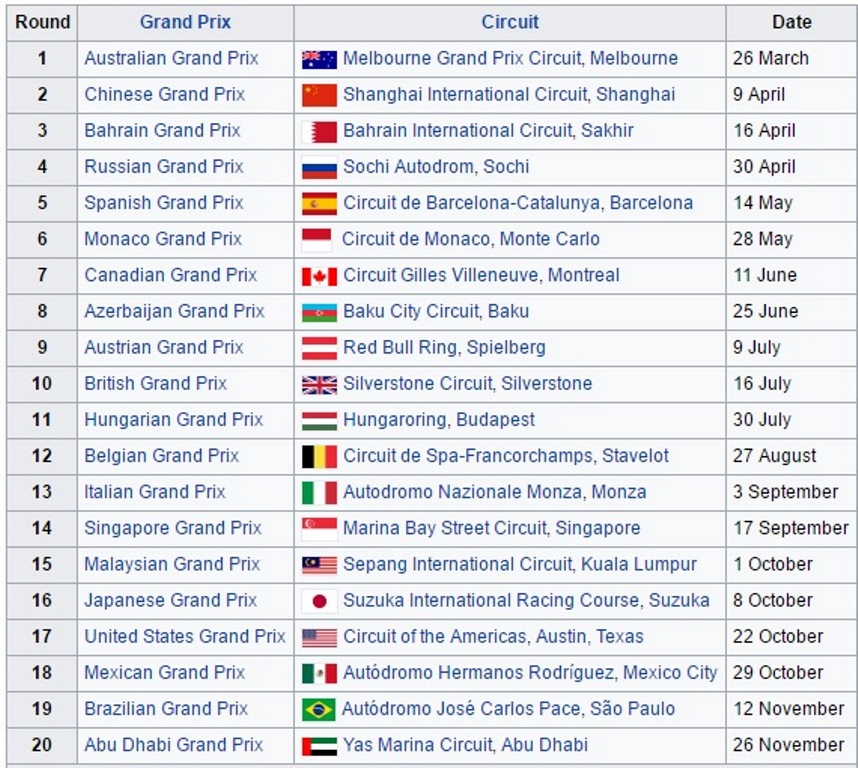Screen dimensions: 858x768
Task: Follow Hungaroring, Budapest link
Action: pyautogui.click(x=438, y=419)
